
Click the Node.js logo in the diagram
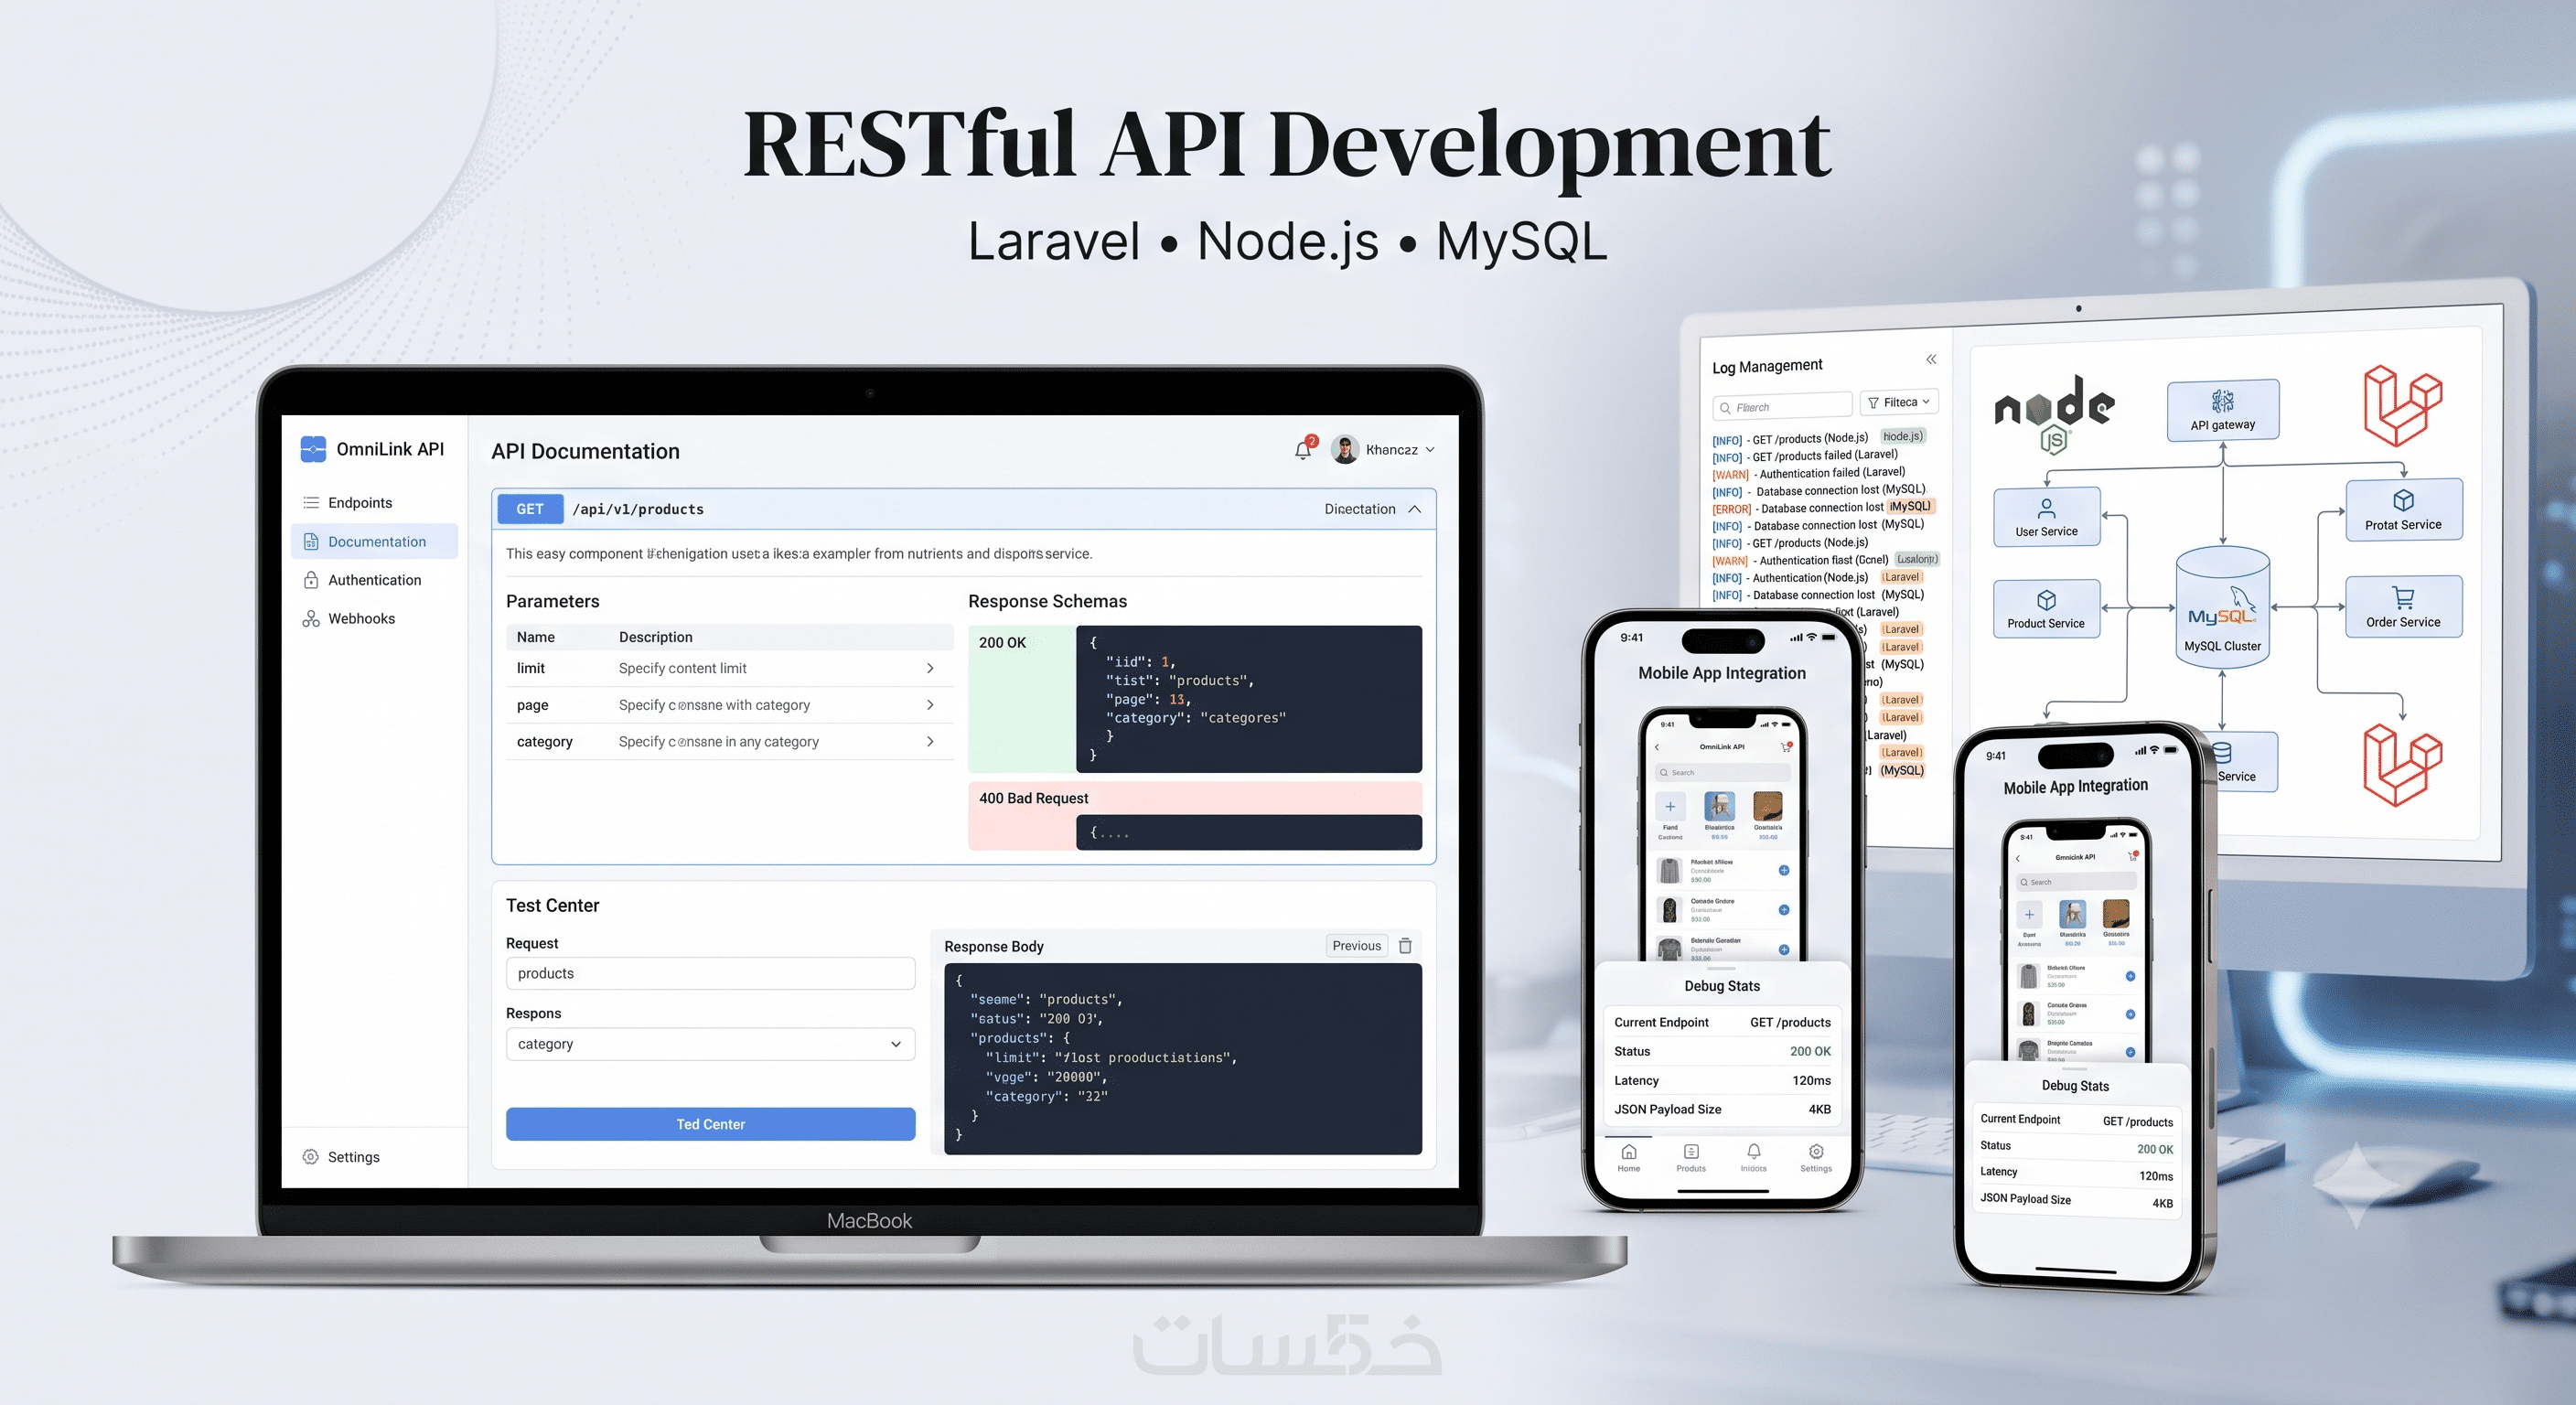2054,413
